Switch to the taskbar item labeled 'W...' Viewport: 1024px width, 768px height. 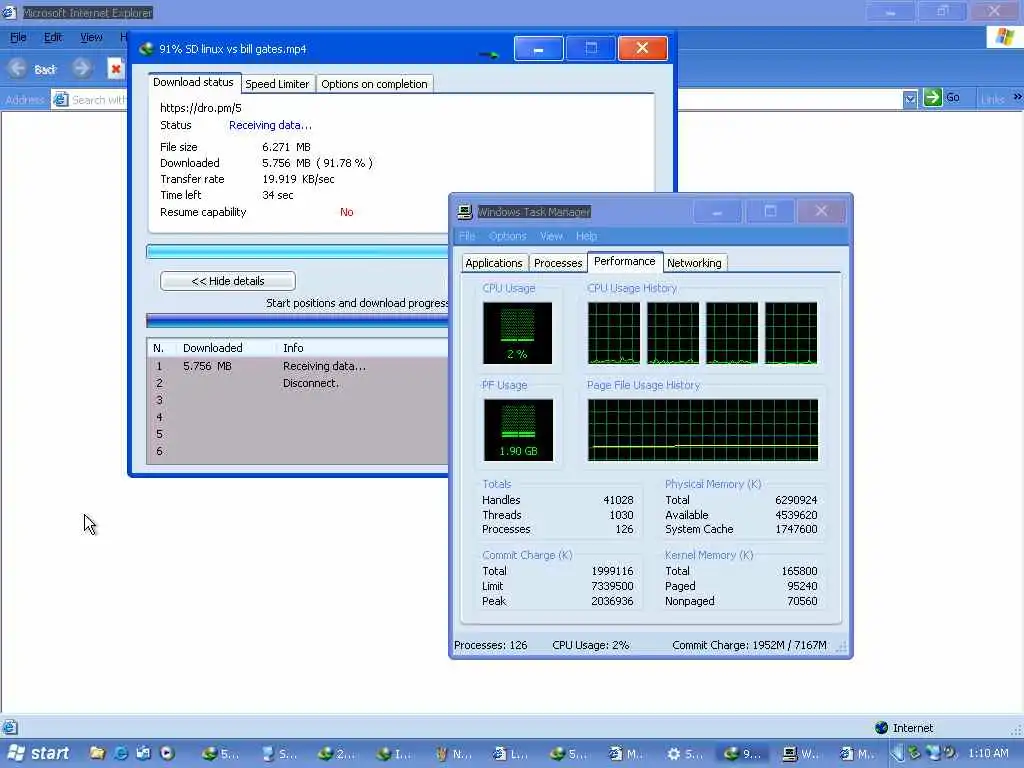pyautogui.click(x=801, y=754)
